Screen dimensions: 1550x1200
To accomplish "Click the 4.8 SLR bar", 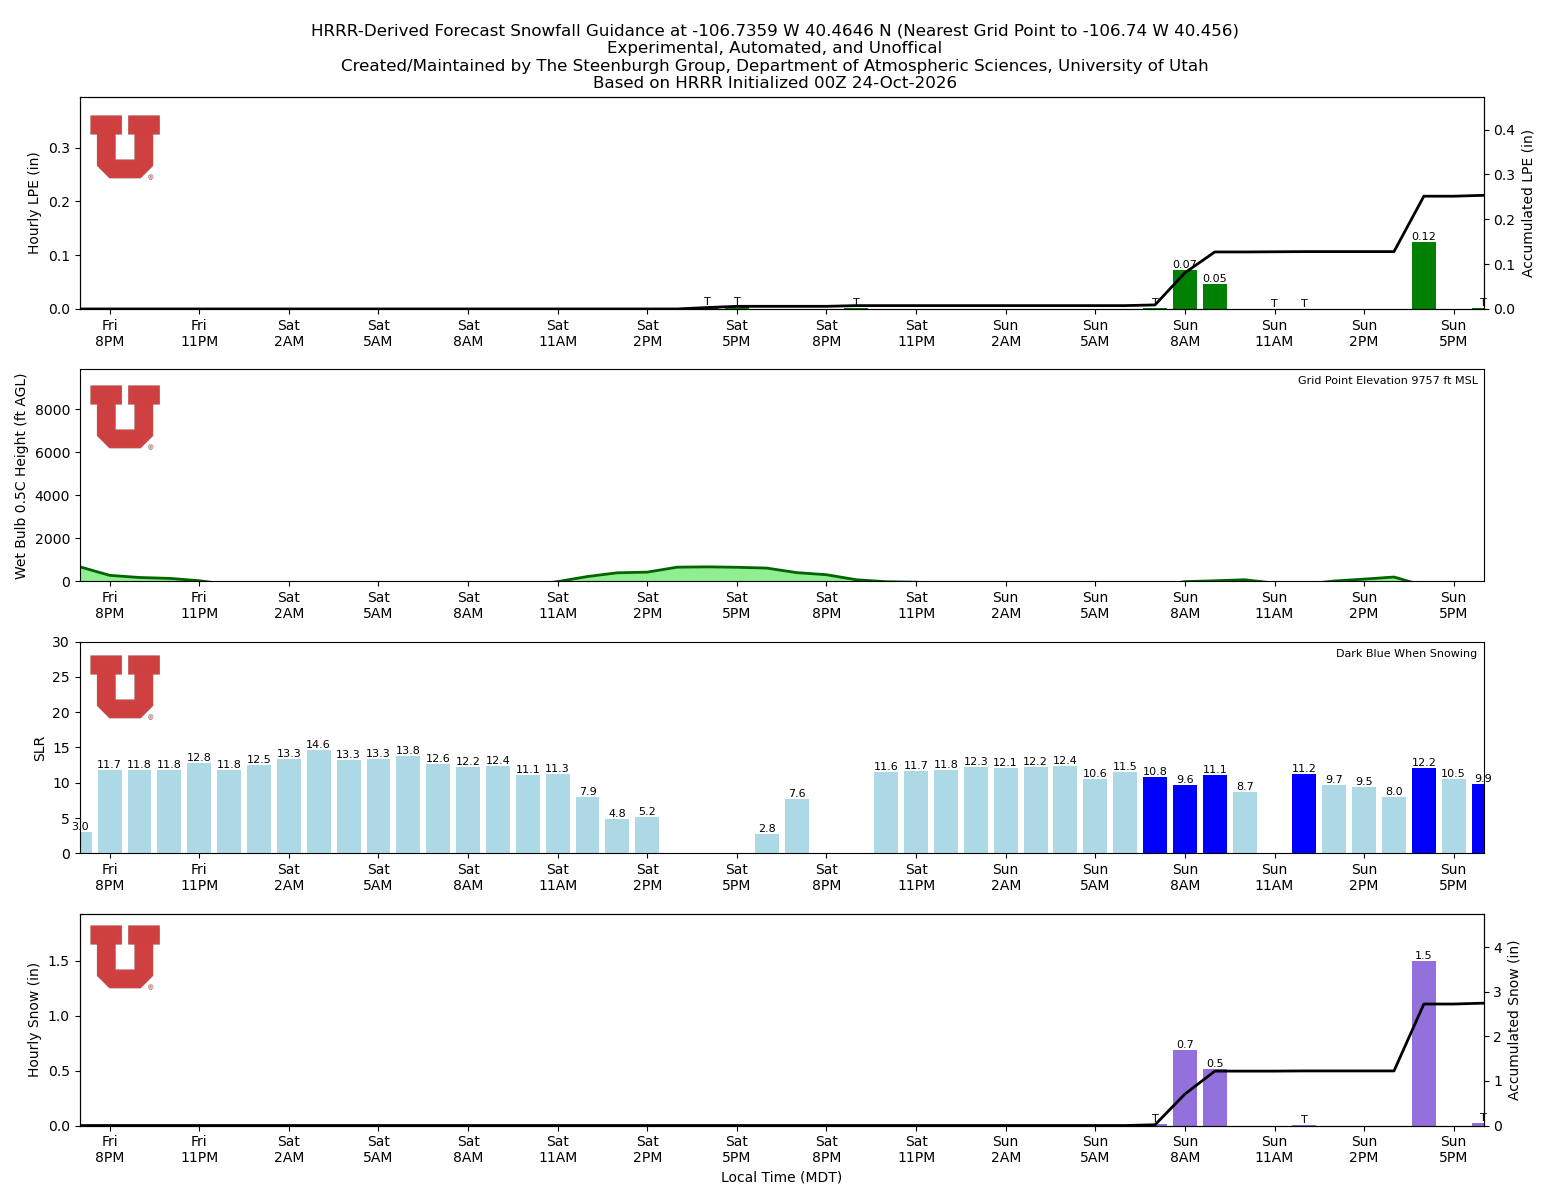I will pyautogui.click(x=617, y=837).
